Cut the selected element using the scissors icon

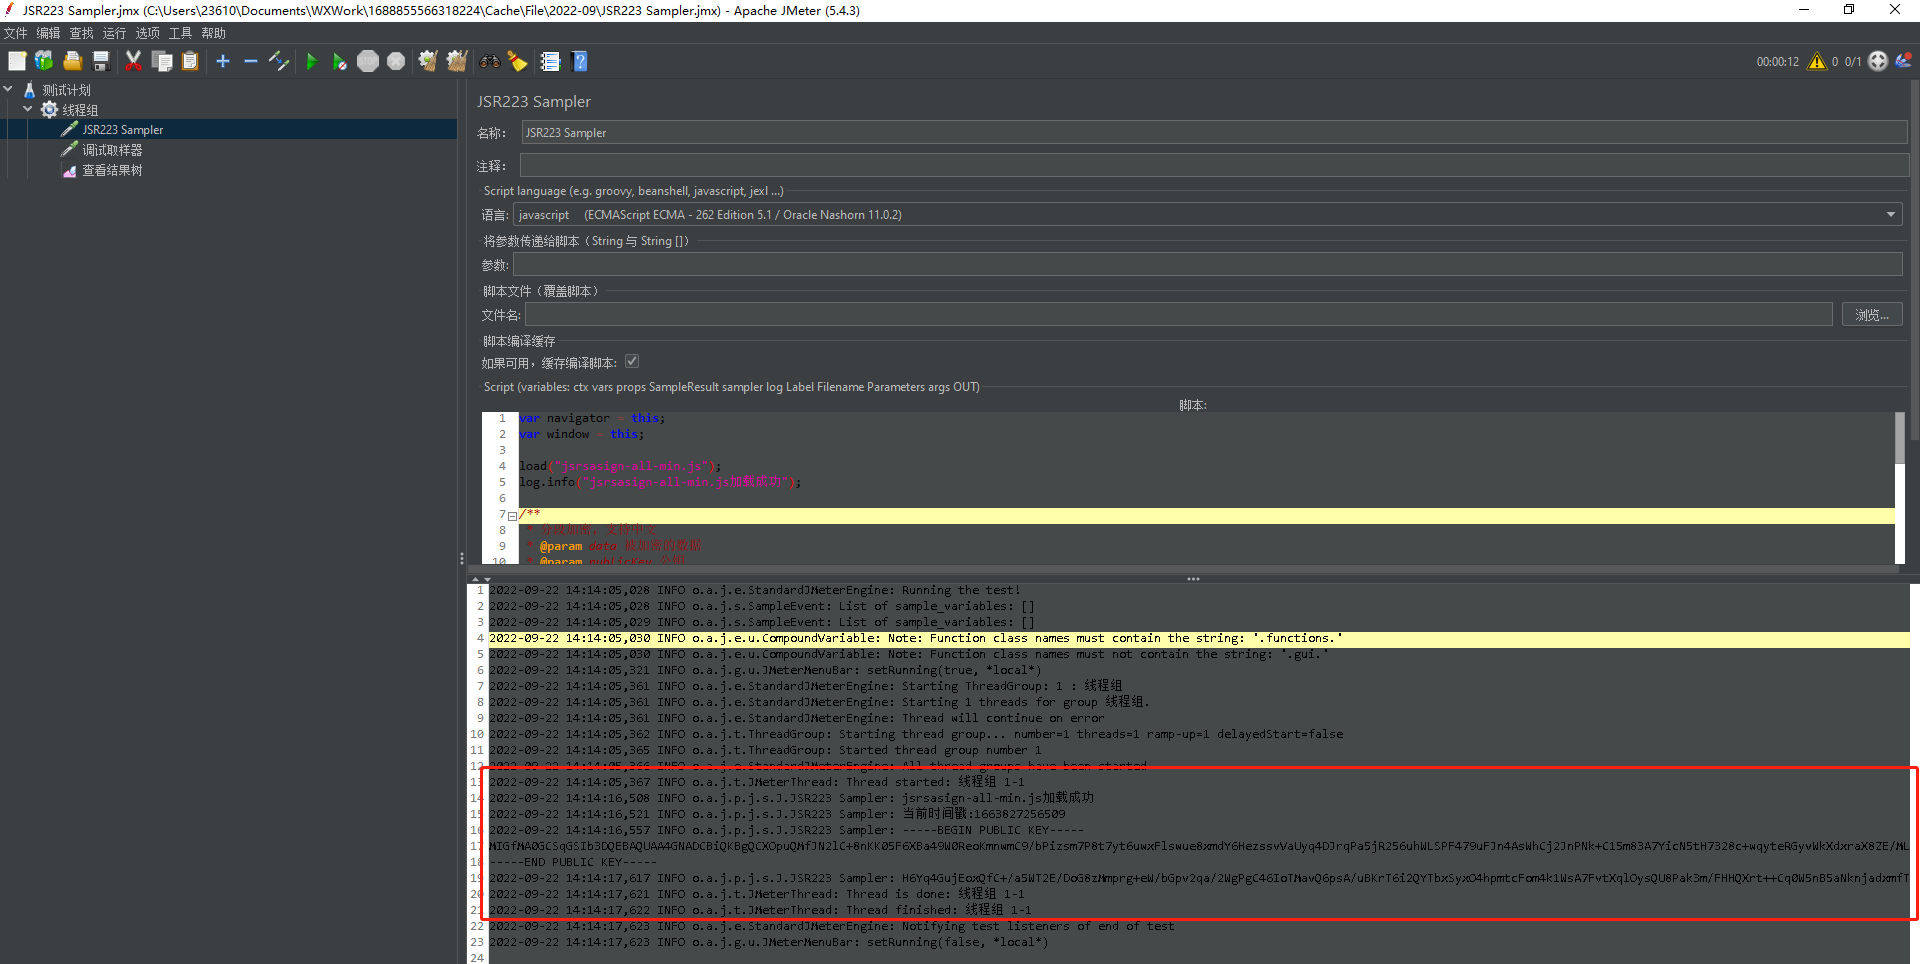pos(133,61)
